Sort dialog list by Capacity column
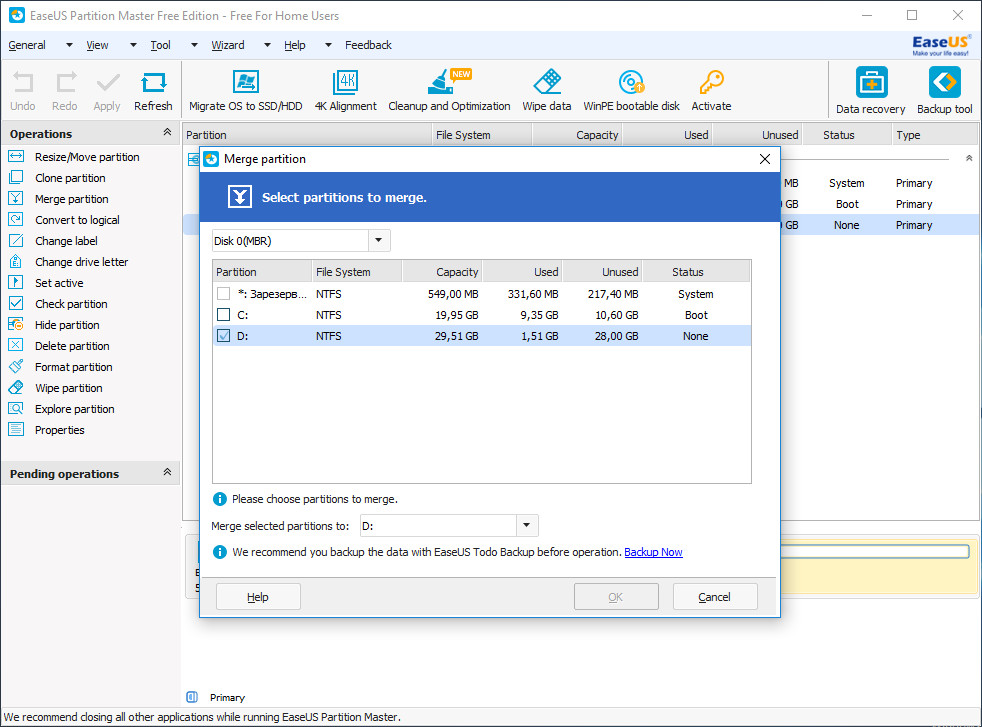Screen dimensions: 982x727 point(442,272)
